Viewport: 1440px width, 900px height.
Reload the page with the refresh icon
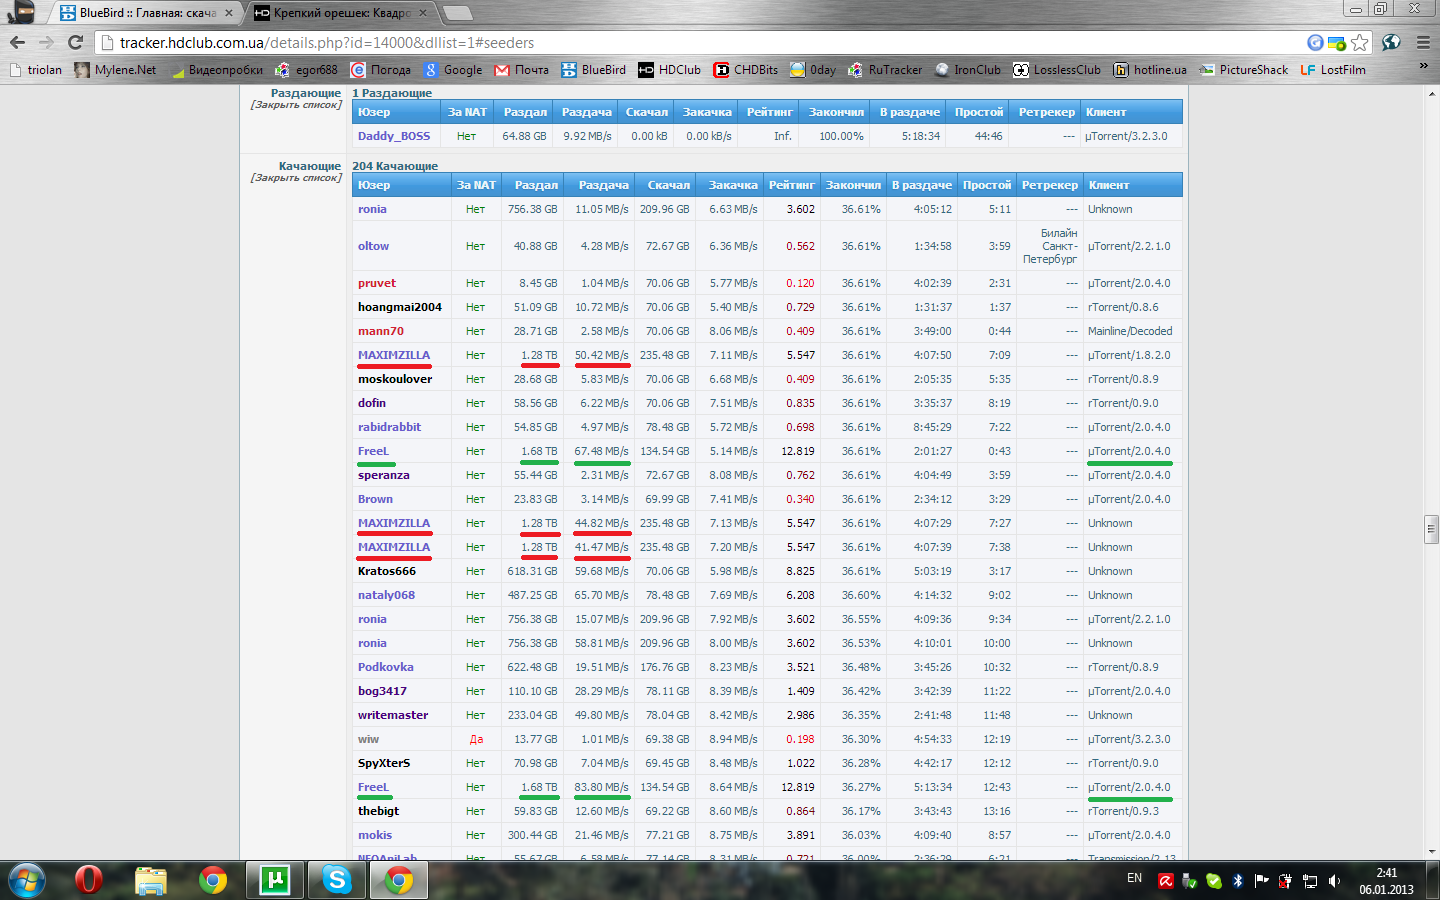tap(75, 42)
